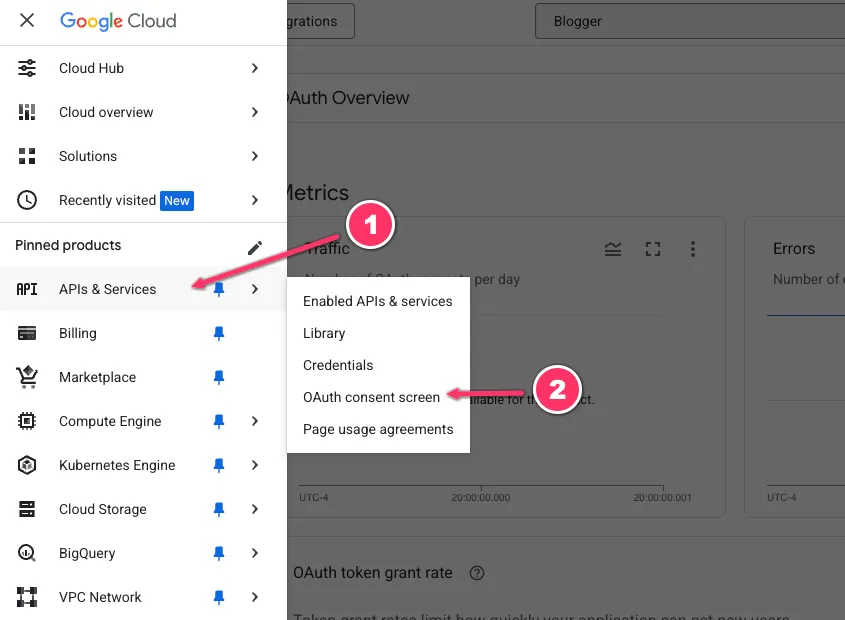Open the Compute Engine label

[x=110, y=421]
